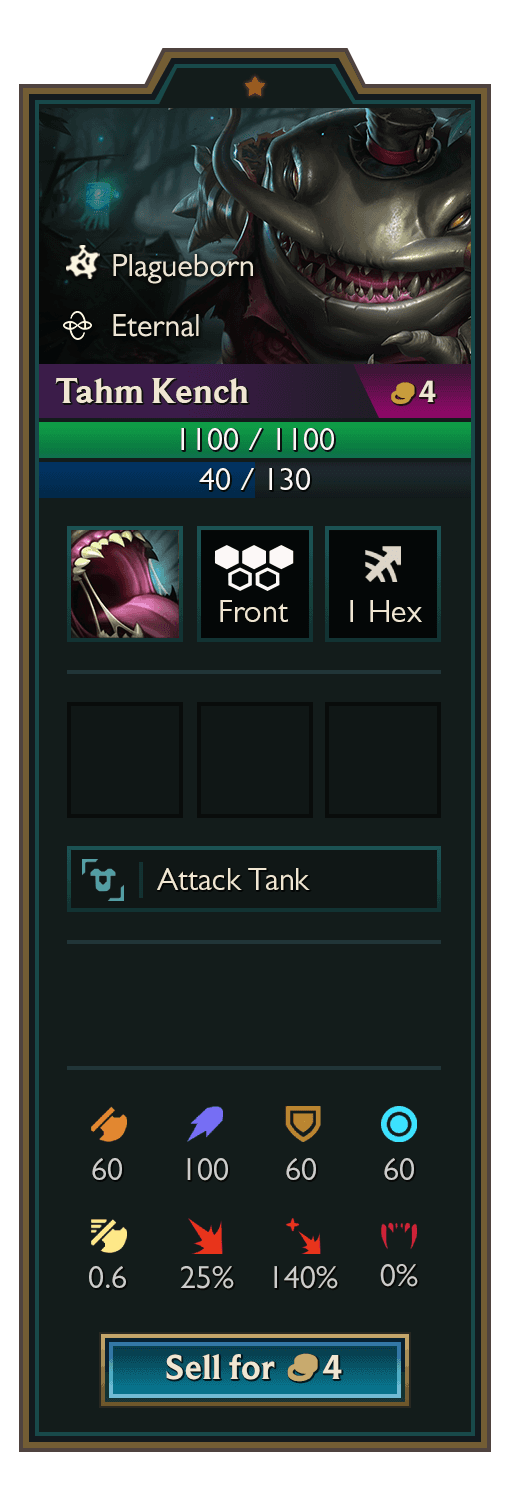Click the third empty item slot

(383, 760)
